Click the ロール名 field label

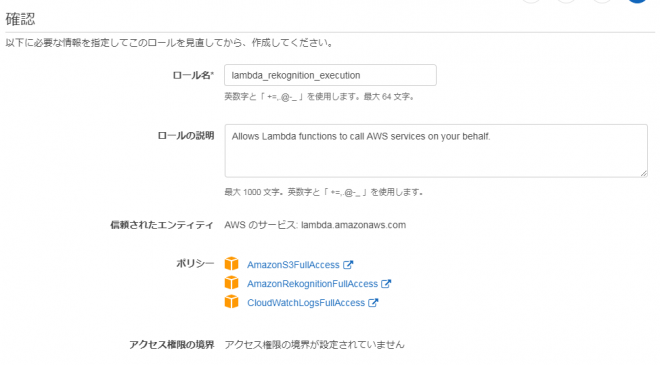click(193, 75)
